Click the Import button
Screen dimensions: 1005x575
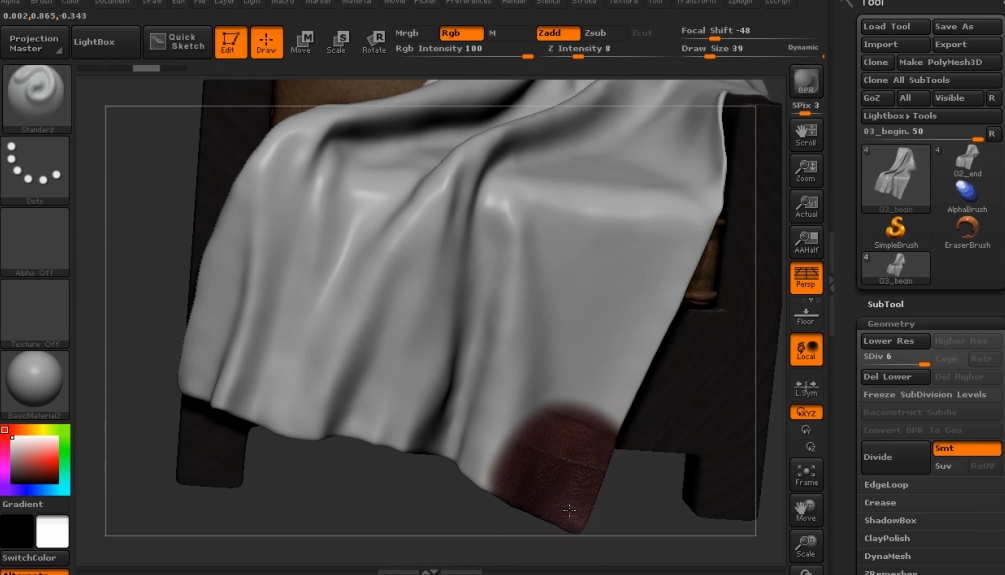point(895,44)
